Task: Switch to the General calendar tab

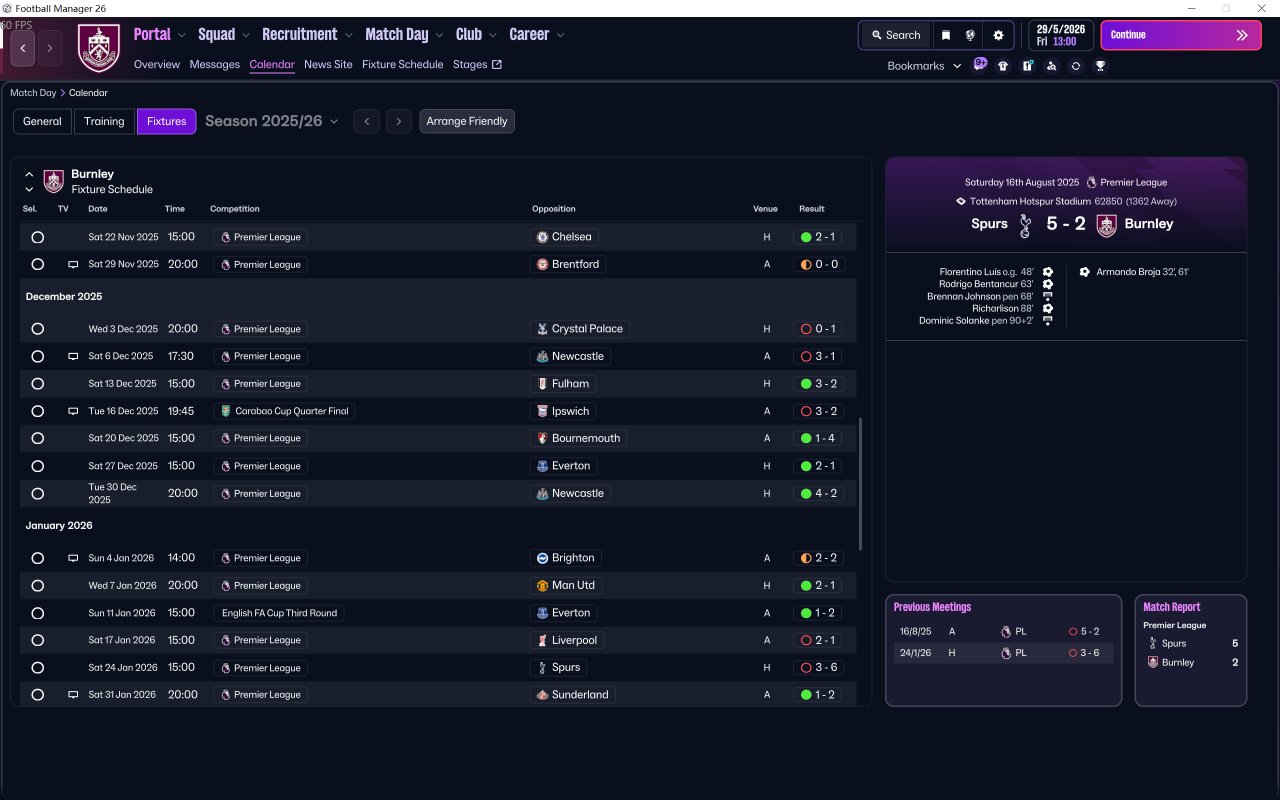Action: tap(42, 121)
